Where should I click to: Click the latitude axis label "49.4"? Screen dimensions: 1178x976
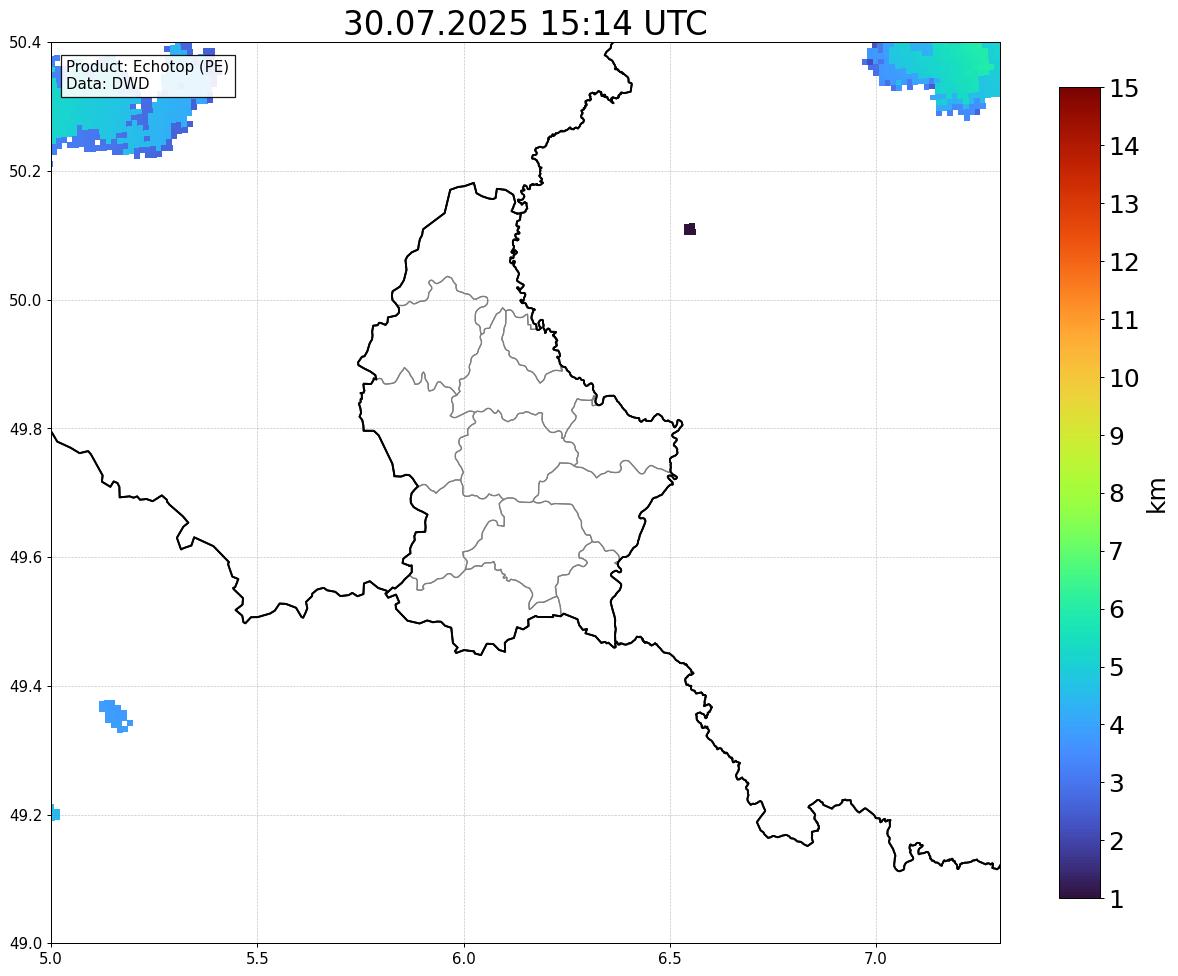(x=25, y=687)
